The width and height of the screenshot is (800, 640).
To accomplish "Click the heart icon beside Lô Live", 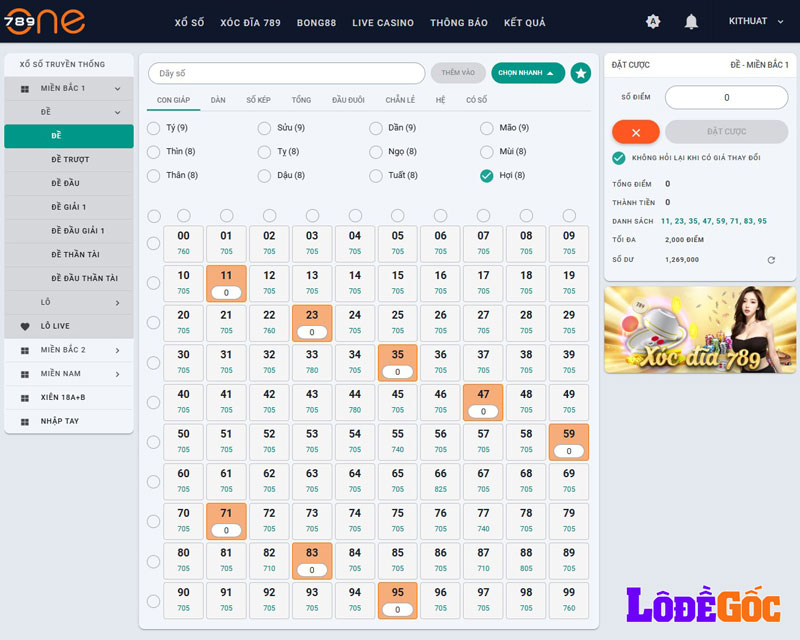I will pyautogui.click(x=25, y=326).
